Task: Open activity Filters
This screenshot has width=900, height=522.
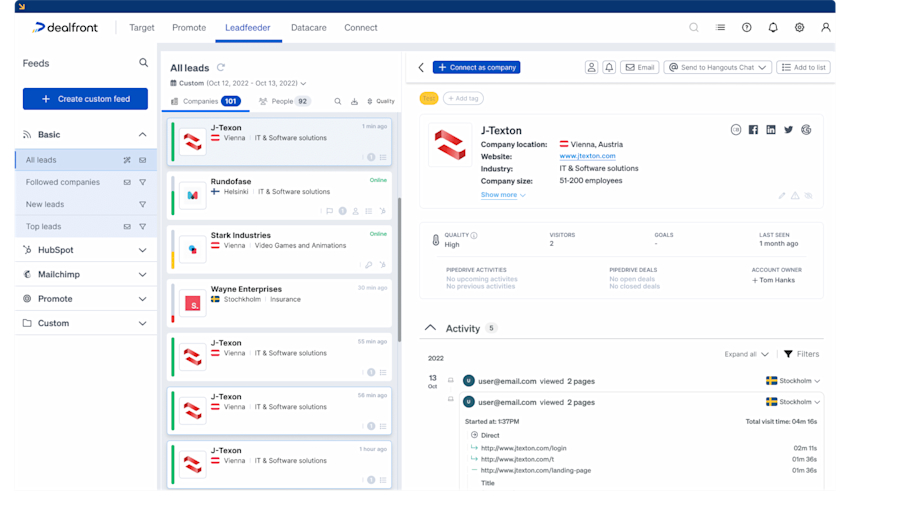Action: click(801, 354)
